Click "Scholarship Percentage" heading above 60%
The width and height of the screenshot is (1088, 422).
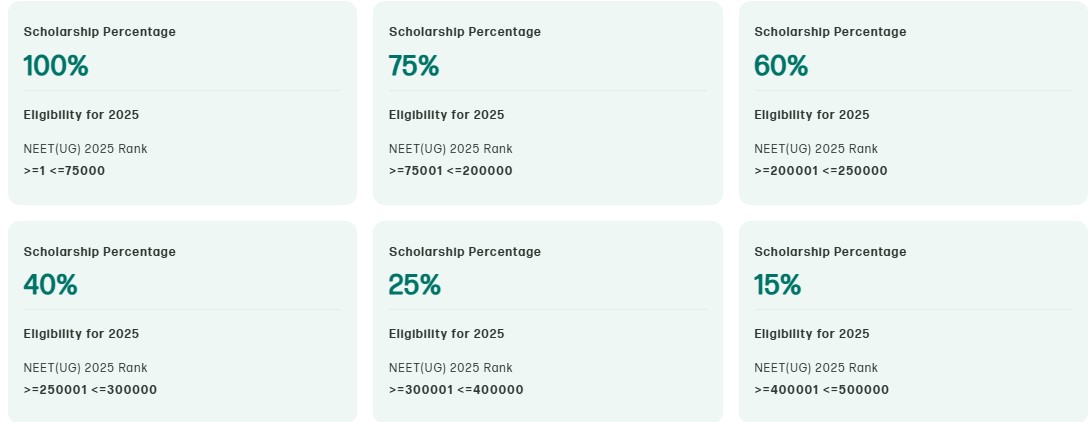[830, 32]
